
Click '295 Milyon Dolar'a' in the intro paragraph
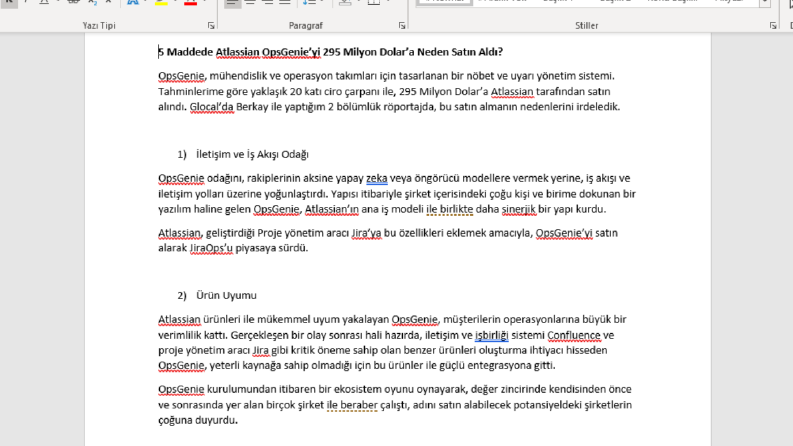pos(444,92)
